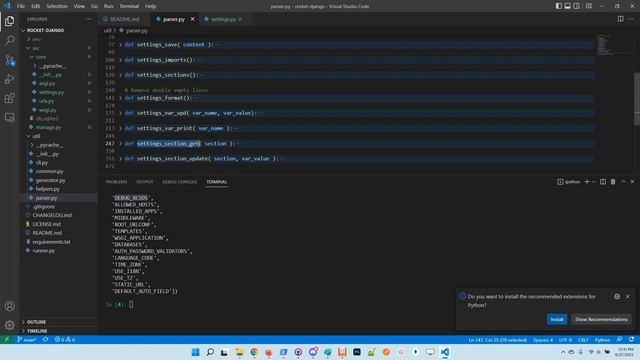Switch to the DEBUG CONSOLE panel tab

pos(180,182)
